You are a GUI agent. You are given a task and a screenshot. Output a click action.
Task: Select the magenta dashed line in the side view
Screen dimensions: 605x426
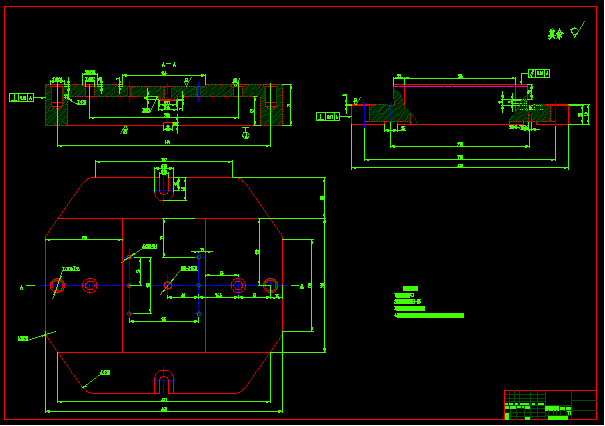(x=460, y=86)
